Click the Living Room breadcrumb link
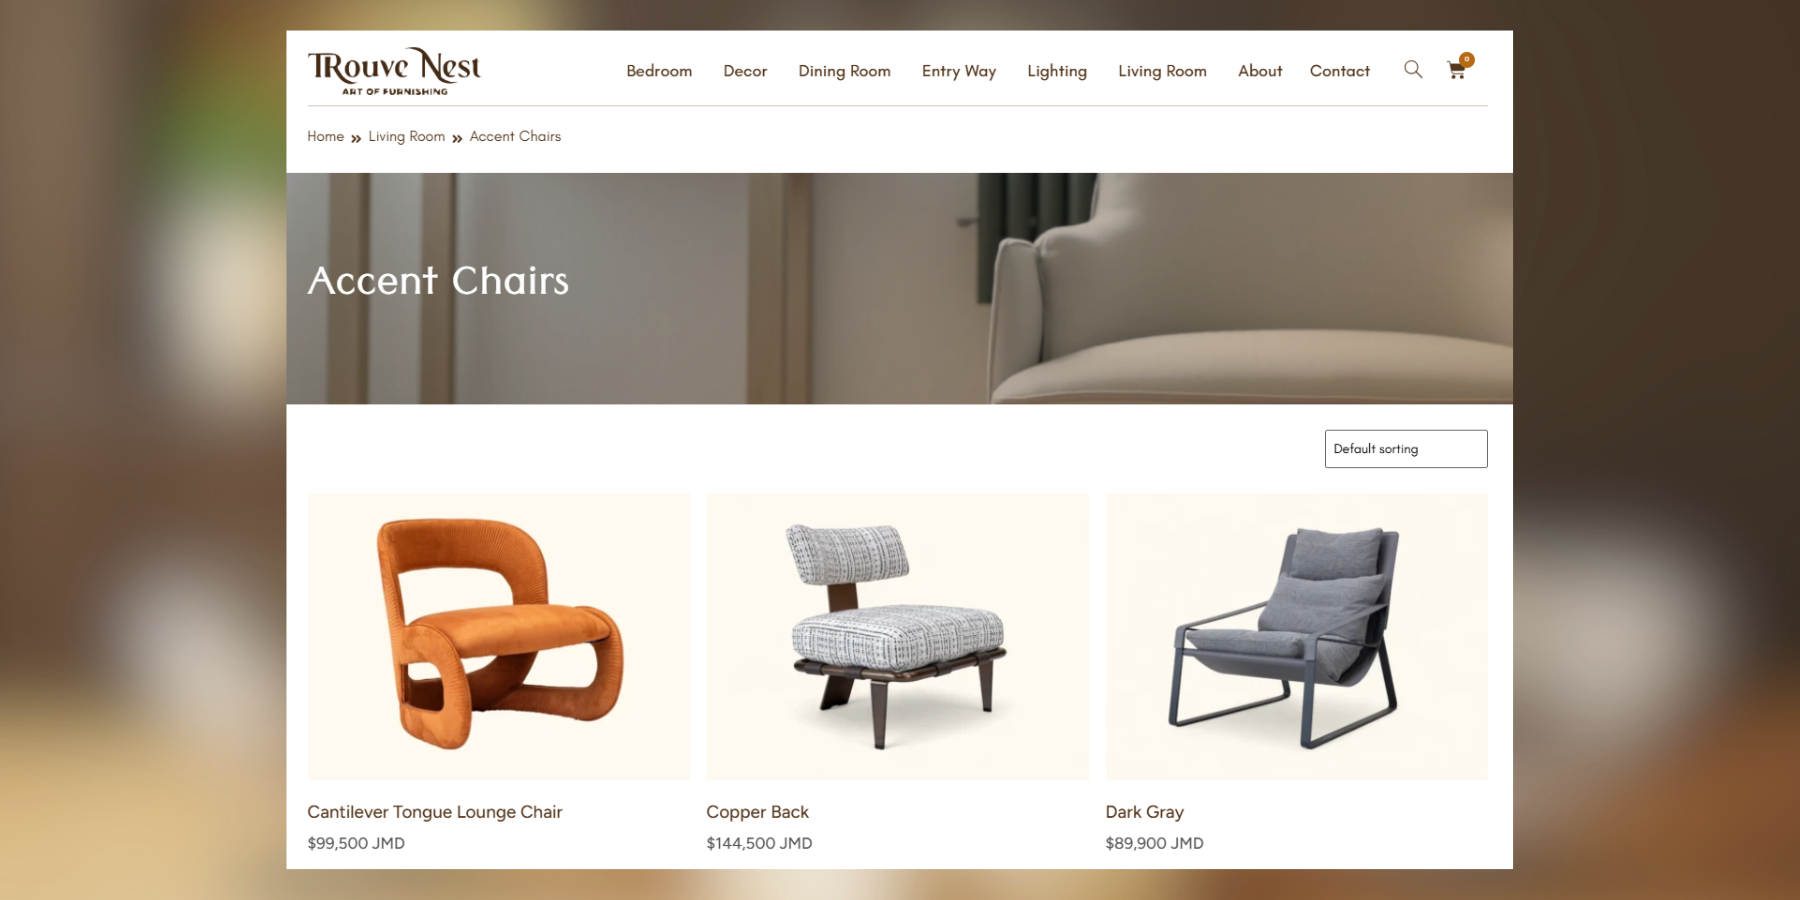Screen dimensions: 1800x900 point(406,136)
